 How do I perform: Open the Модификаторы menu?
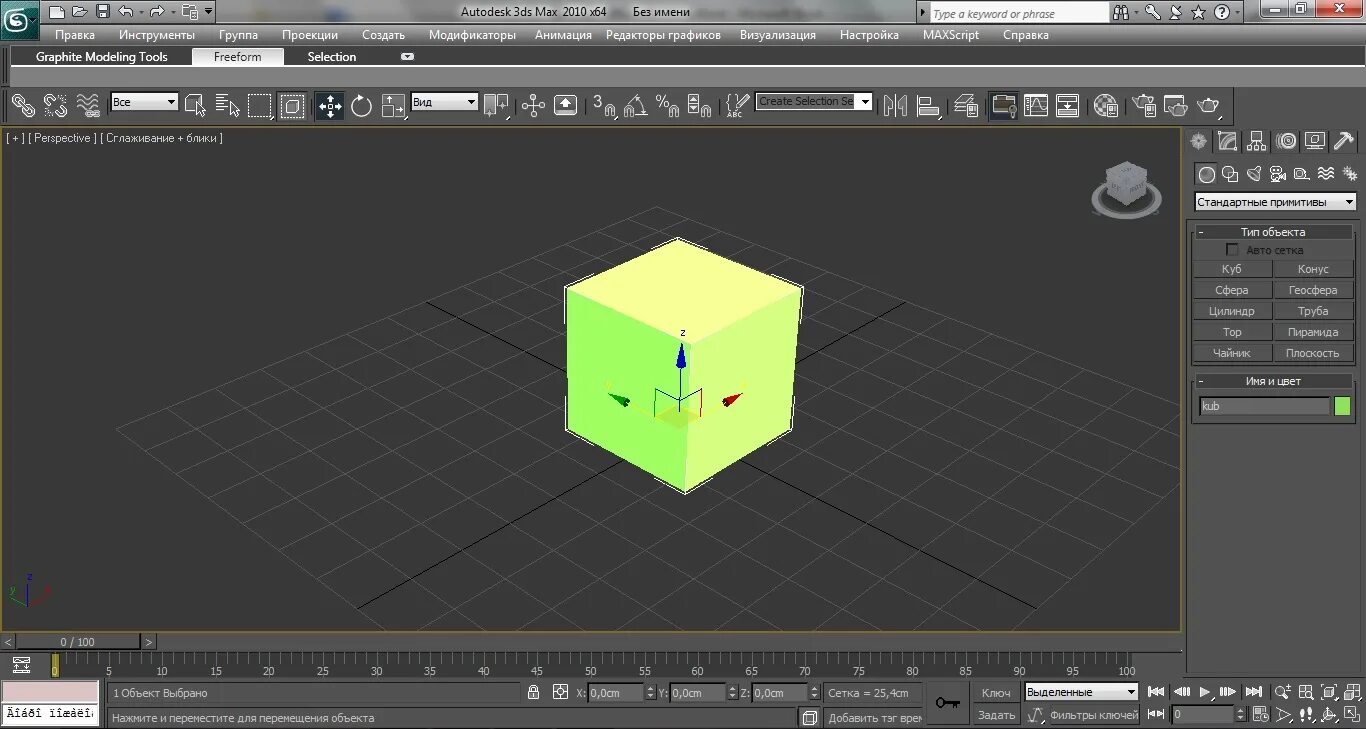[472, 35]
